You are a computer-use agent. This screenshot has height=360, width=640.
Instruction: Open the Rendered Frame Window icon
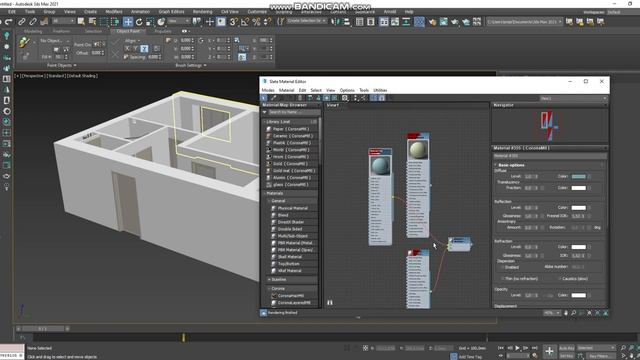pyautogui.click(x=443, y=22)
